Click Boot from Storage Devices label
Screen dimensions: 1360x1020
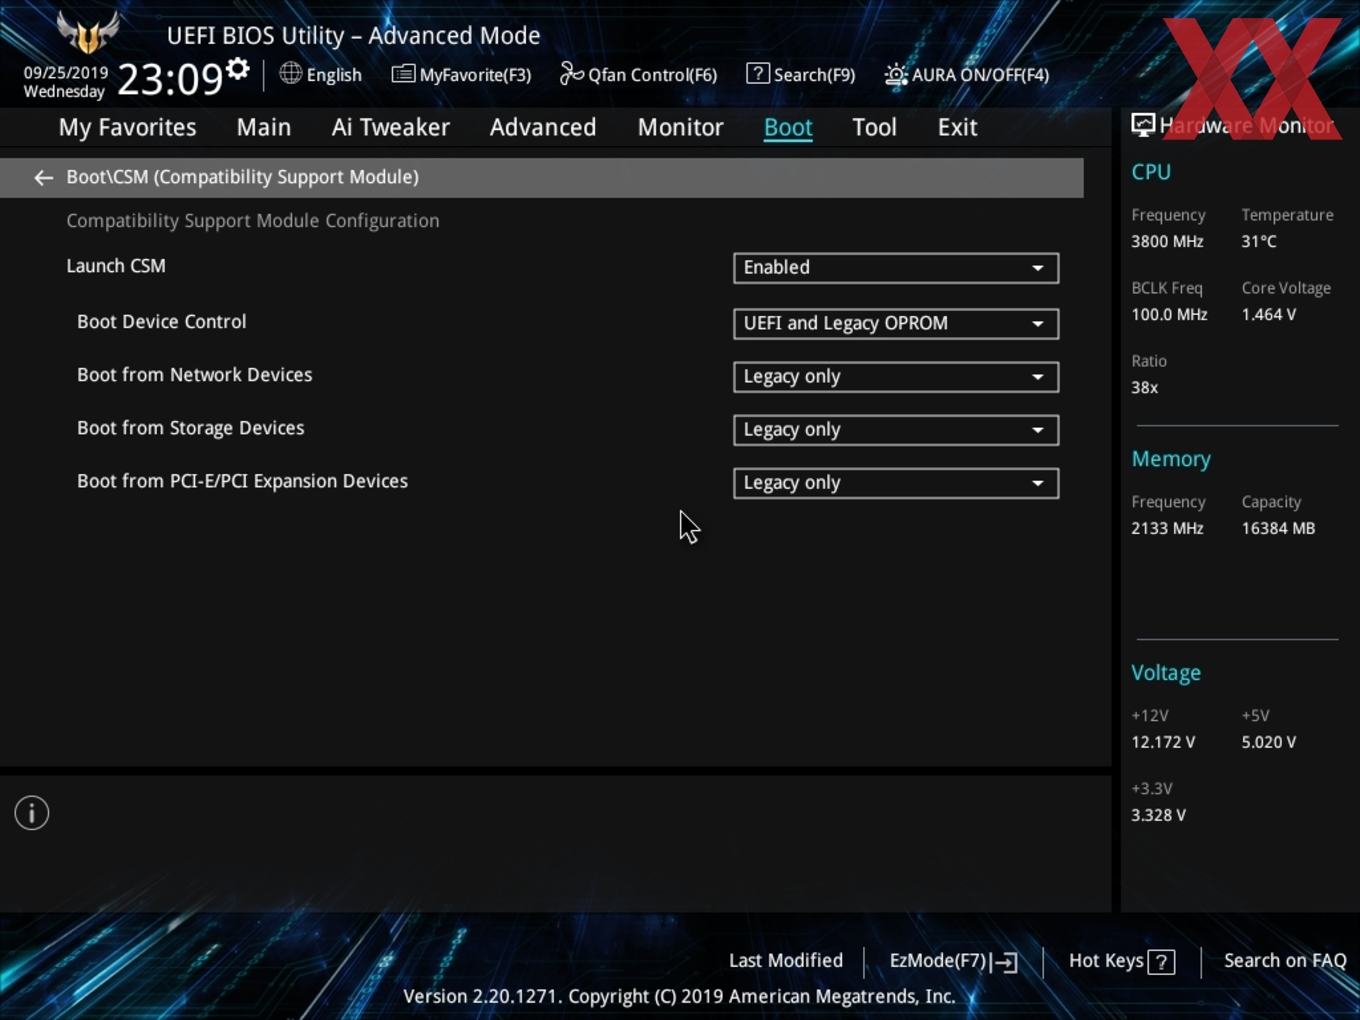(x=190, y=428)
